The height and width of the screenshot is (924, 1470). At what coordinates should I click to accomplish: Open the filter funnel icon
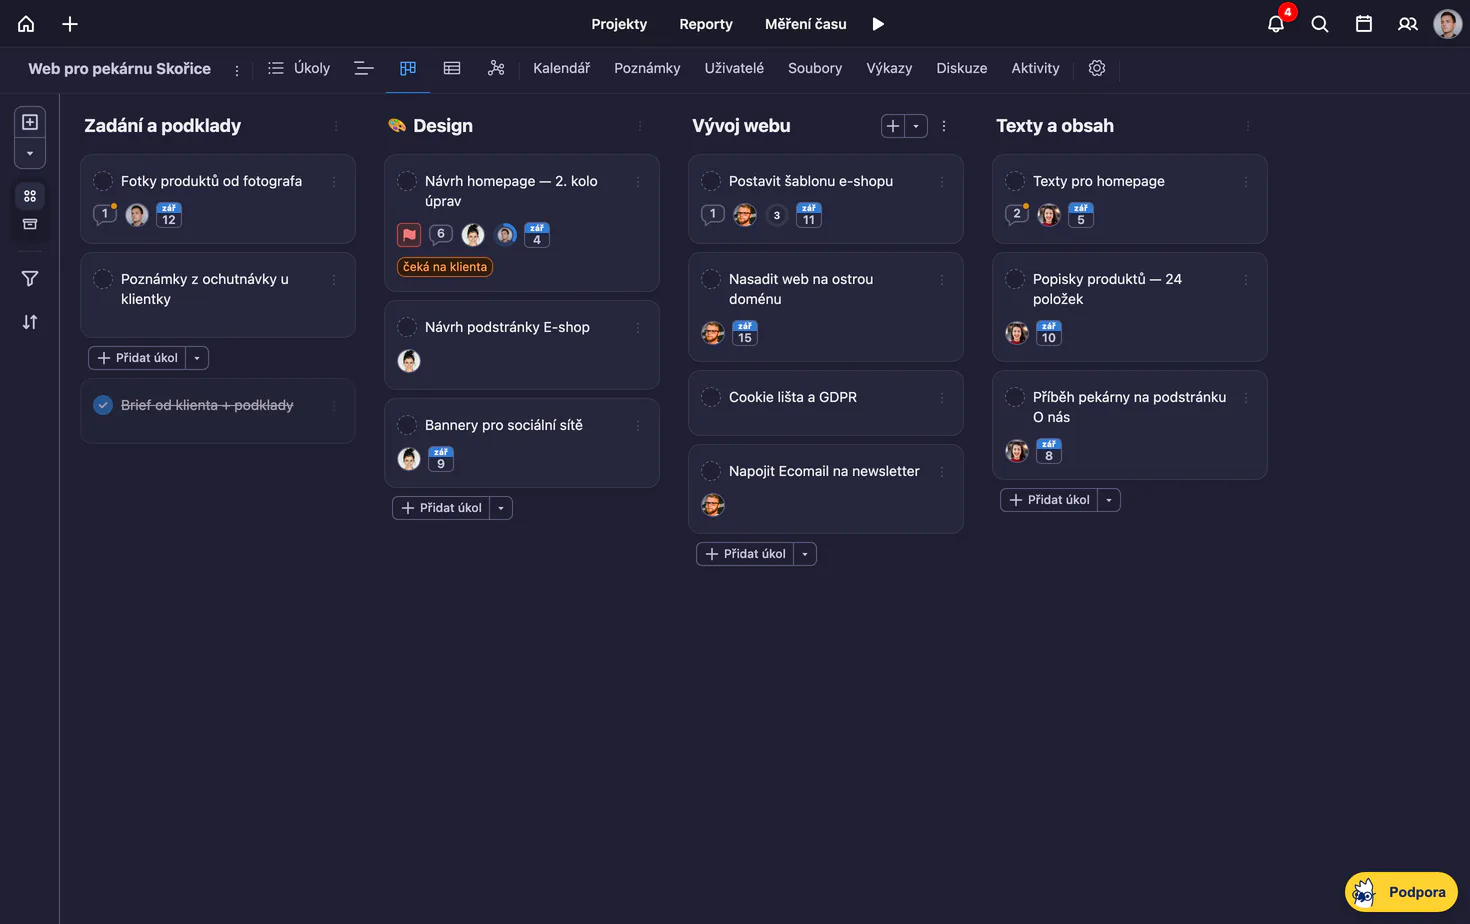click(x=30, y=279)
